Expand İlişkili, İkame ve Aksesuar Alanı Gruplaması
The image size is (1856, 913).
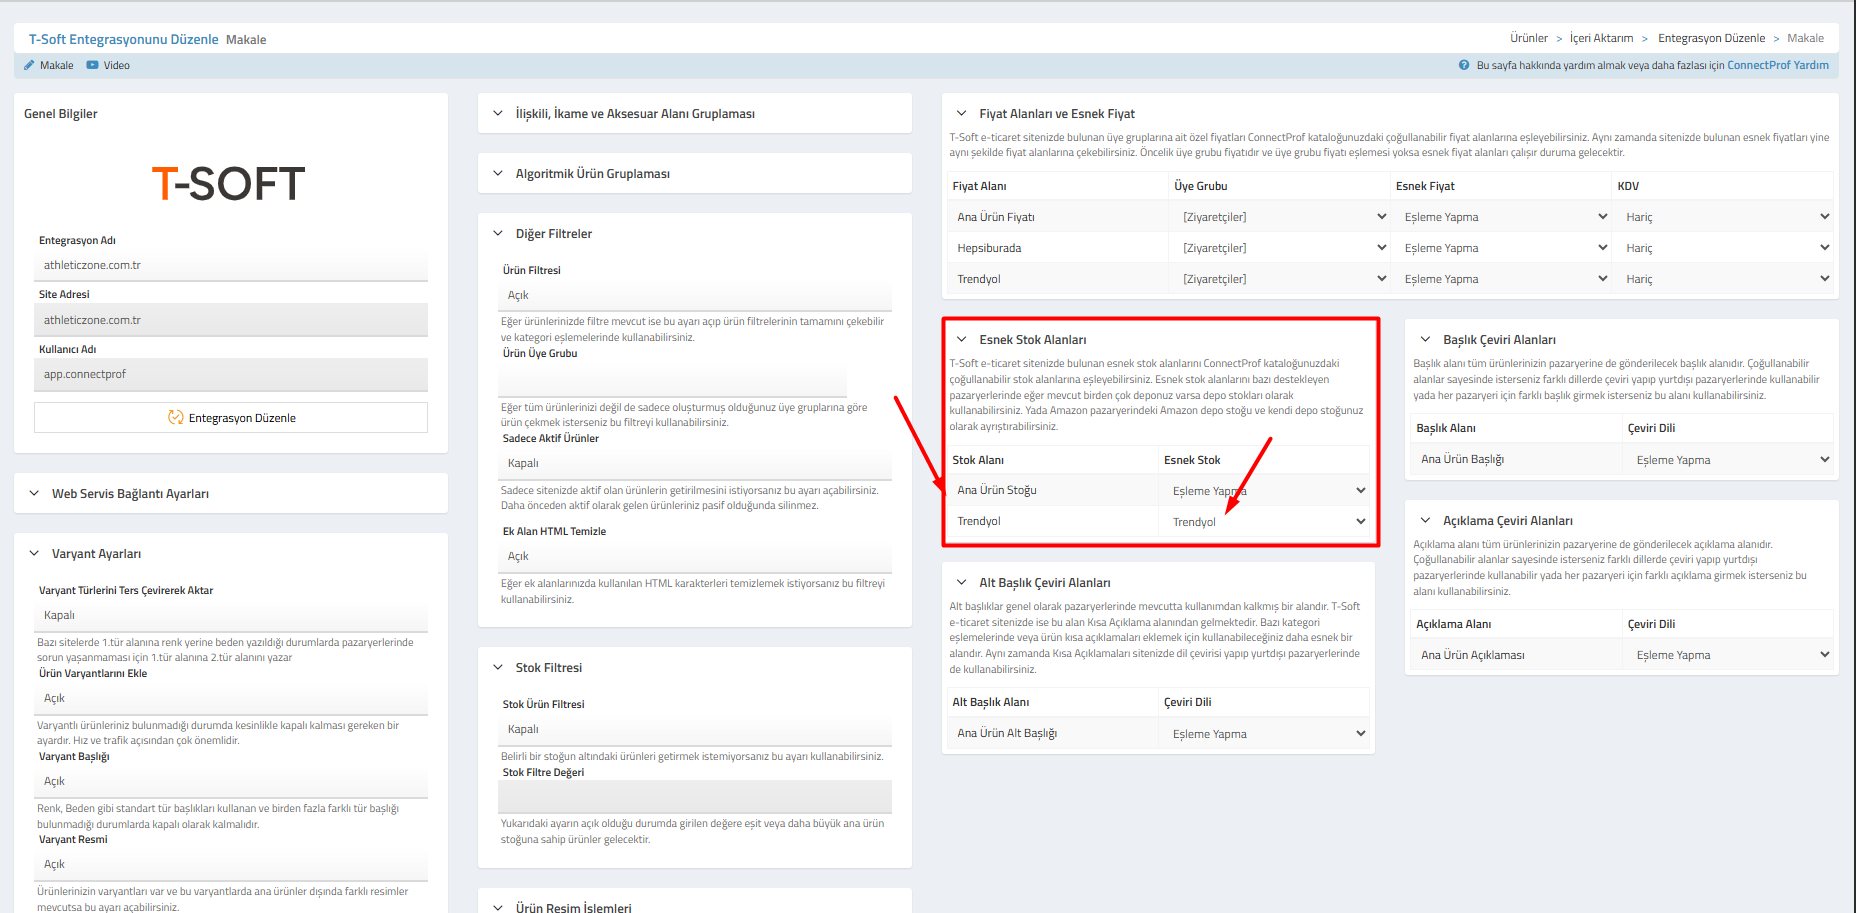click(x=498, y=113)
